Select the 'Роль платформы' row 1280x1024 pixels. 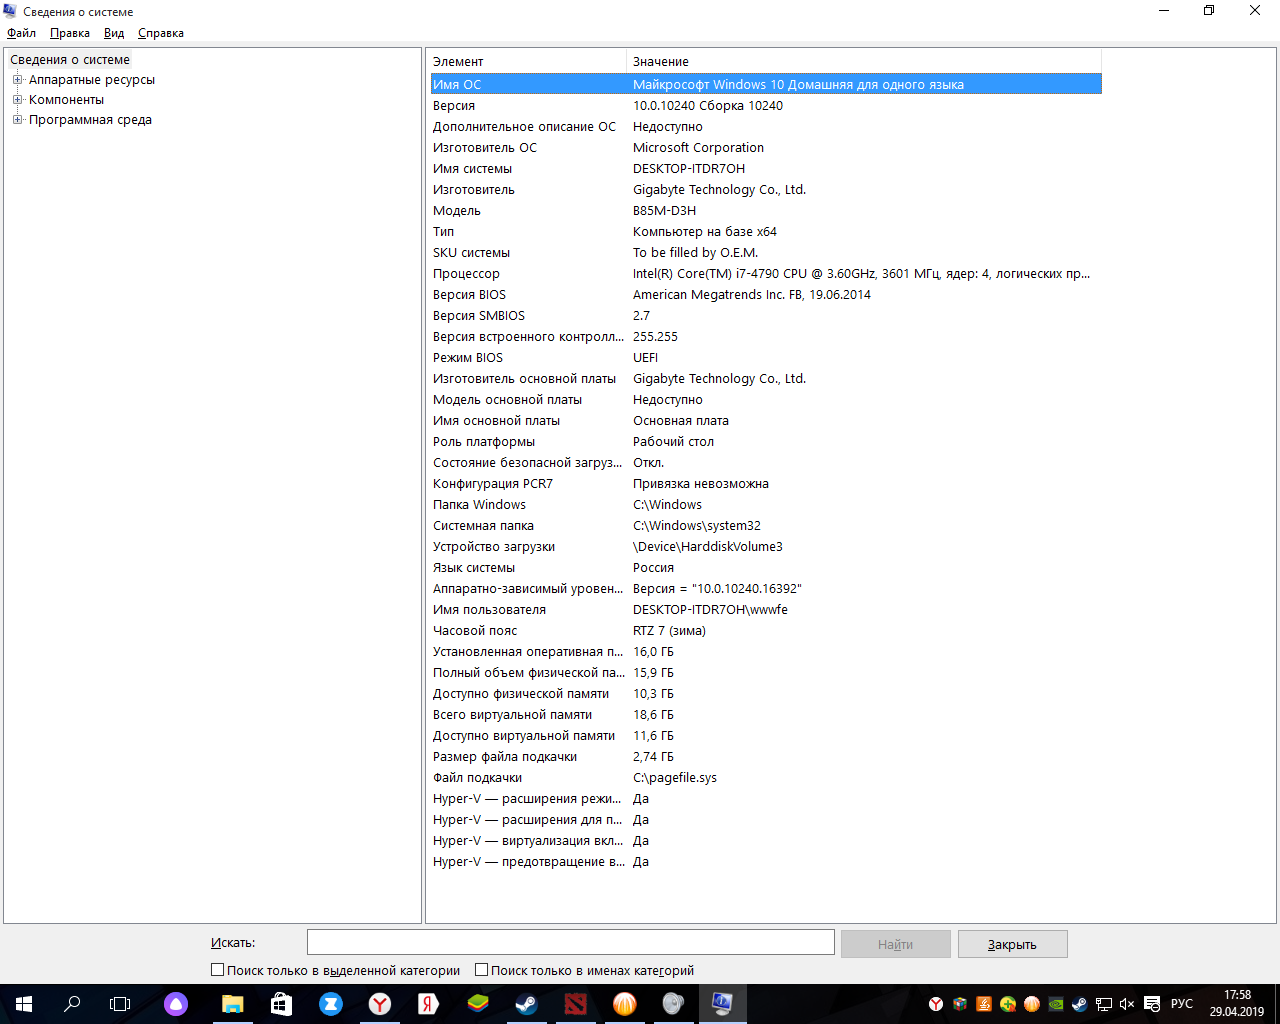click(x=766, y=441)
